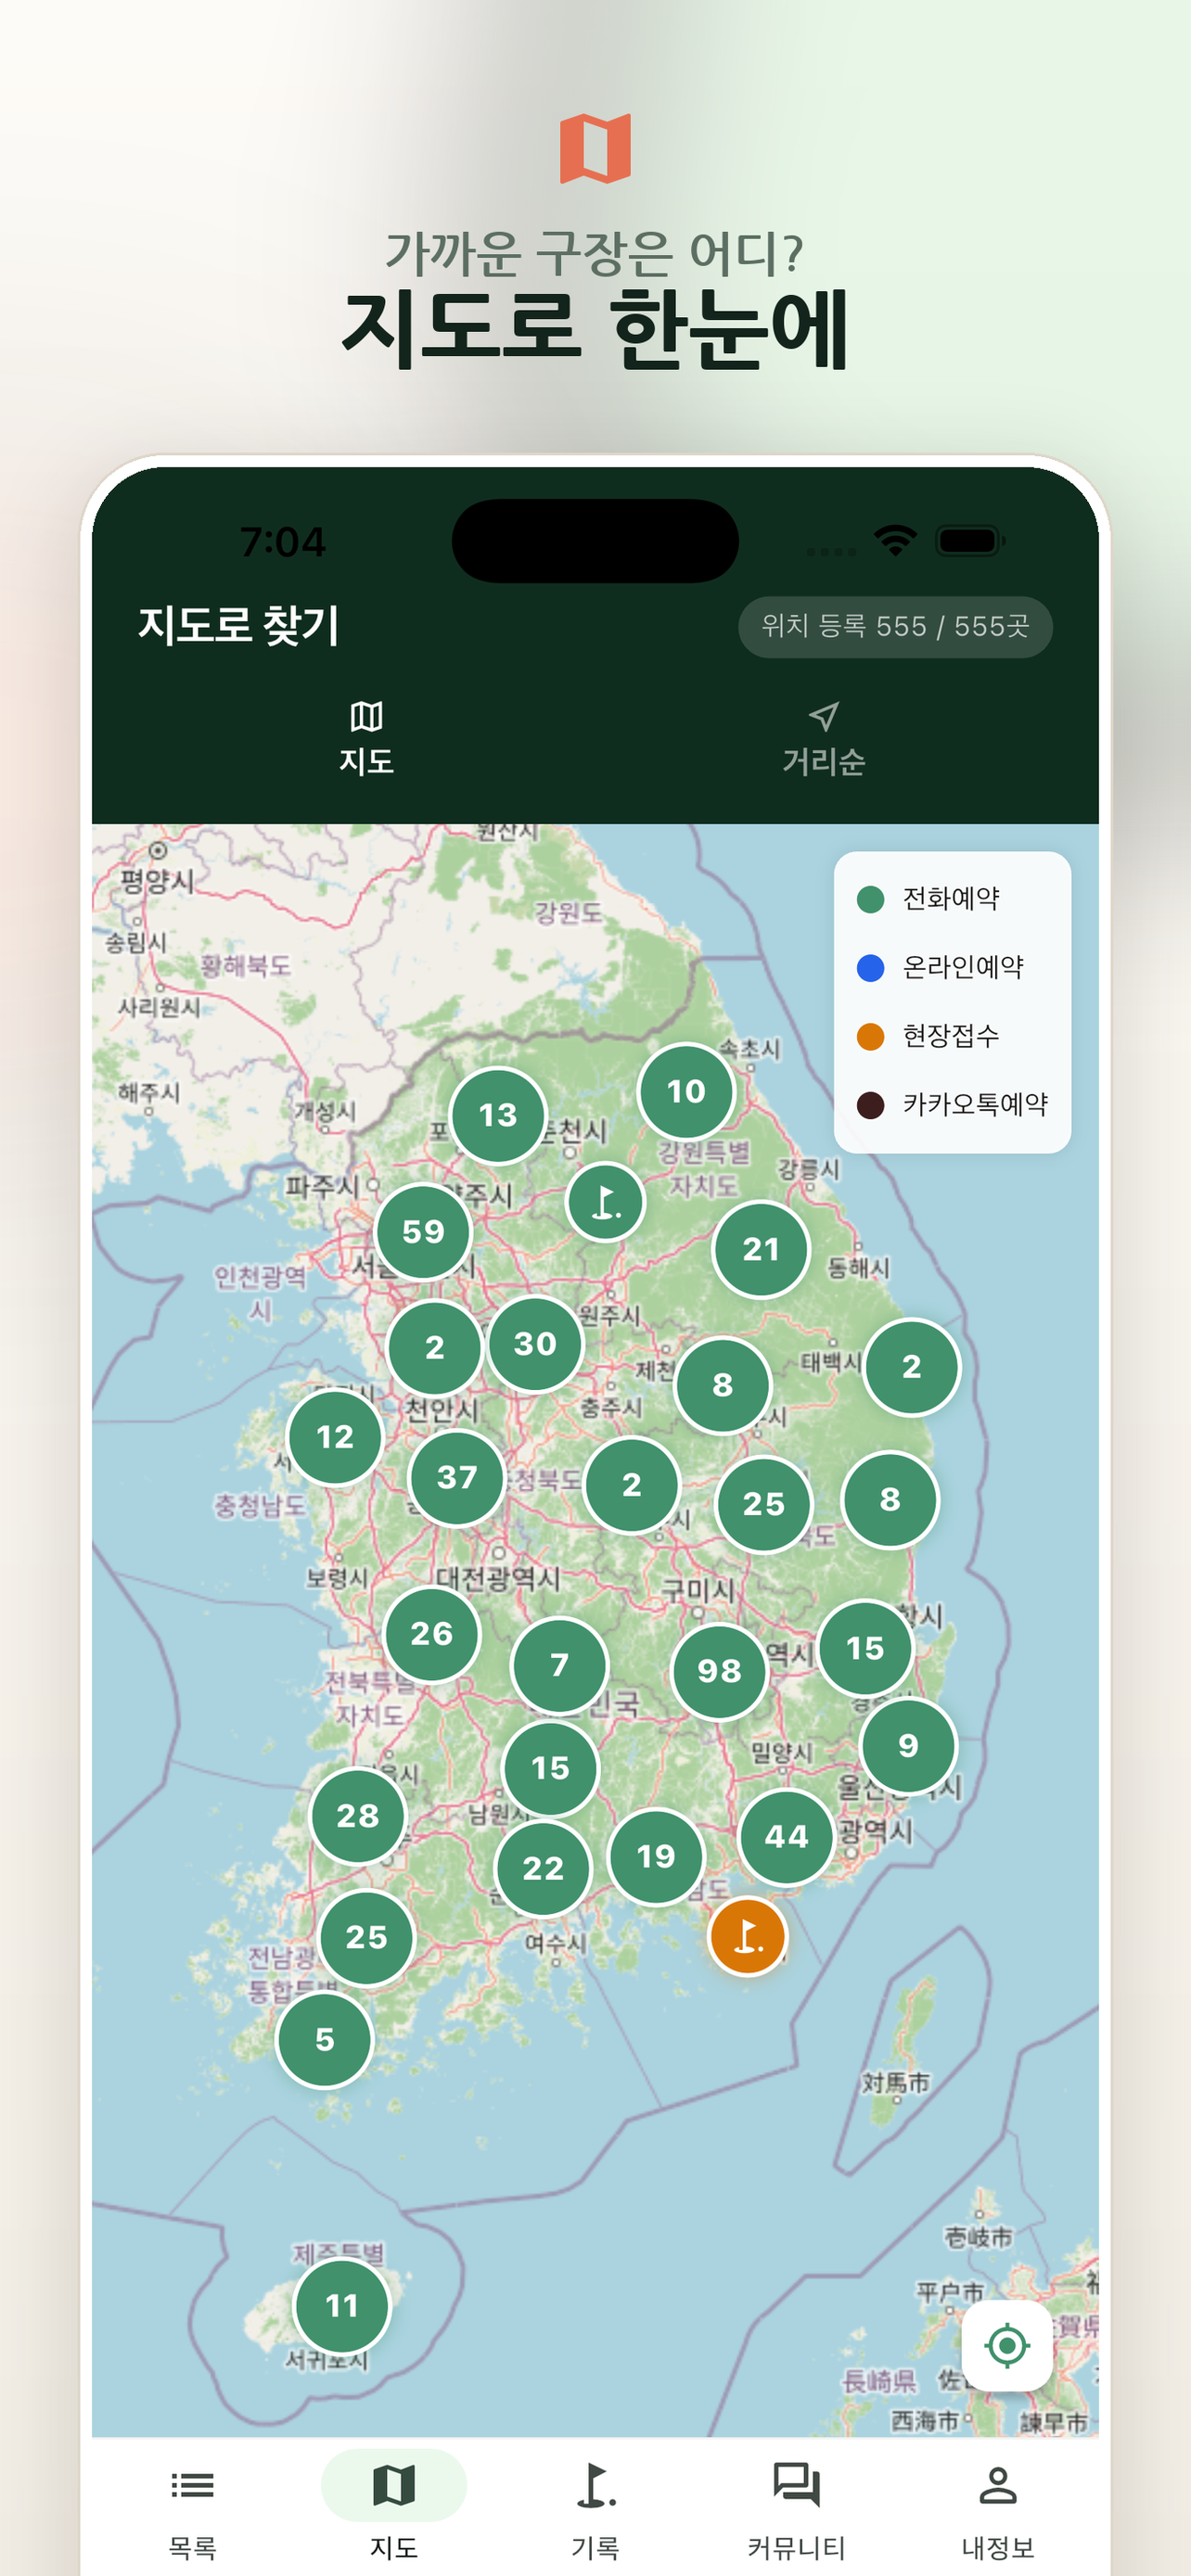Tap the 강릉시 map label

pos(809,1169)
